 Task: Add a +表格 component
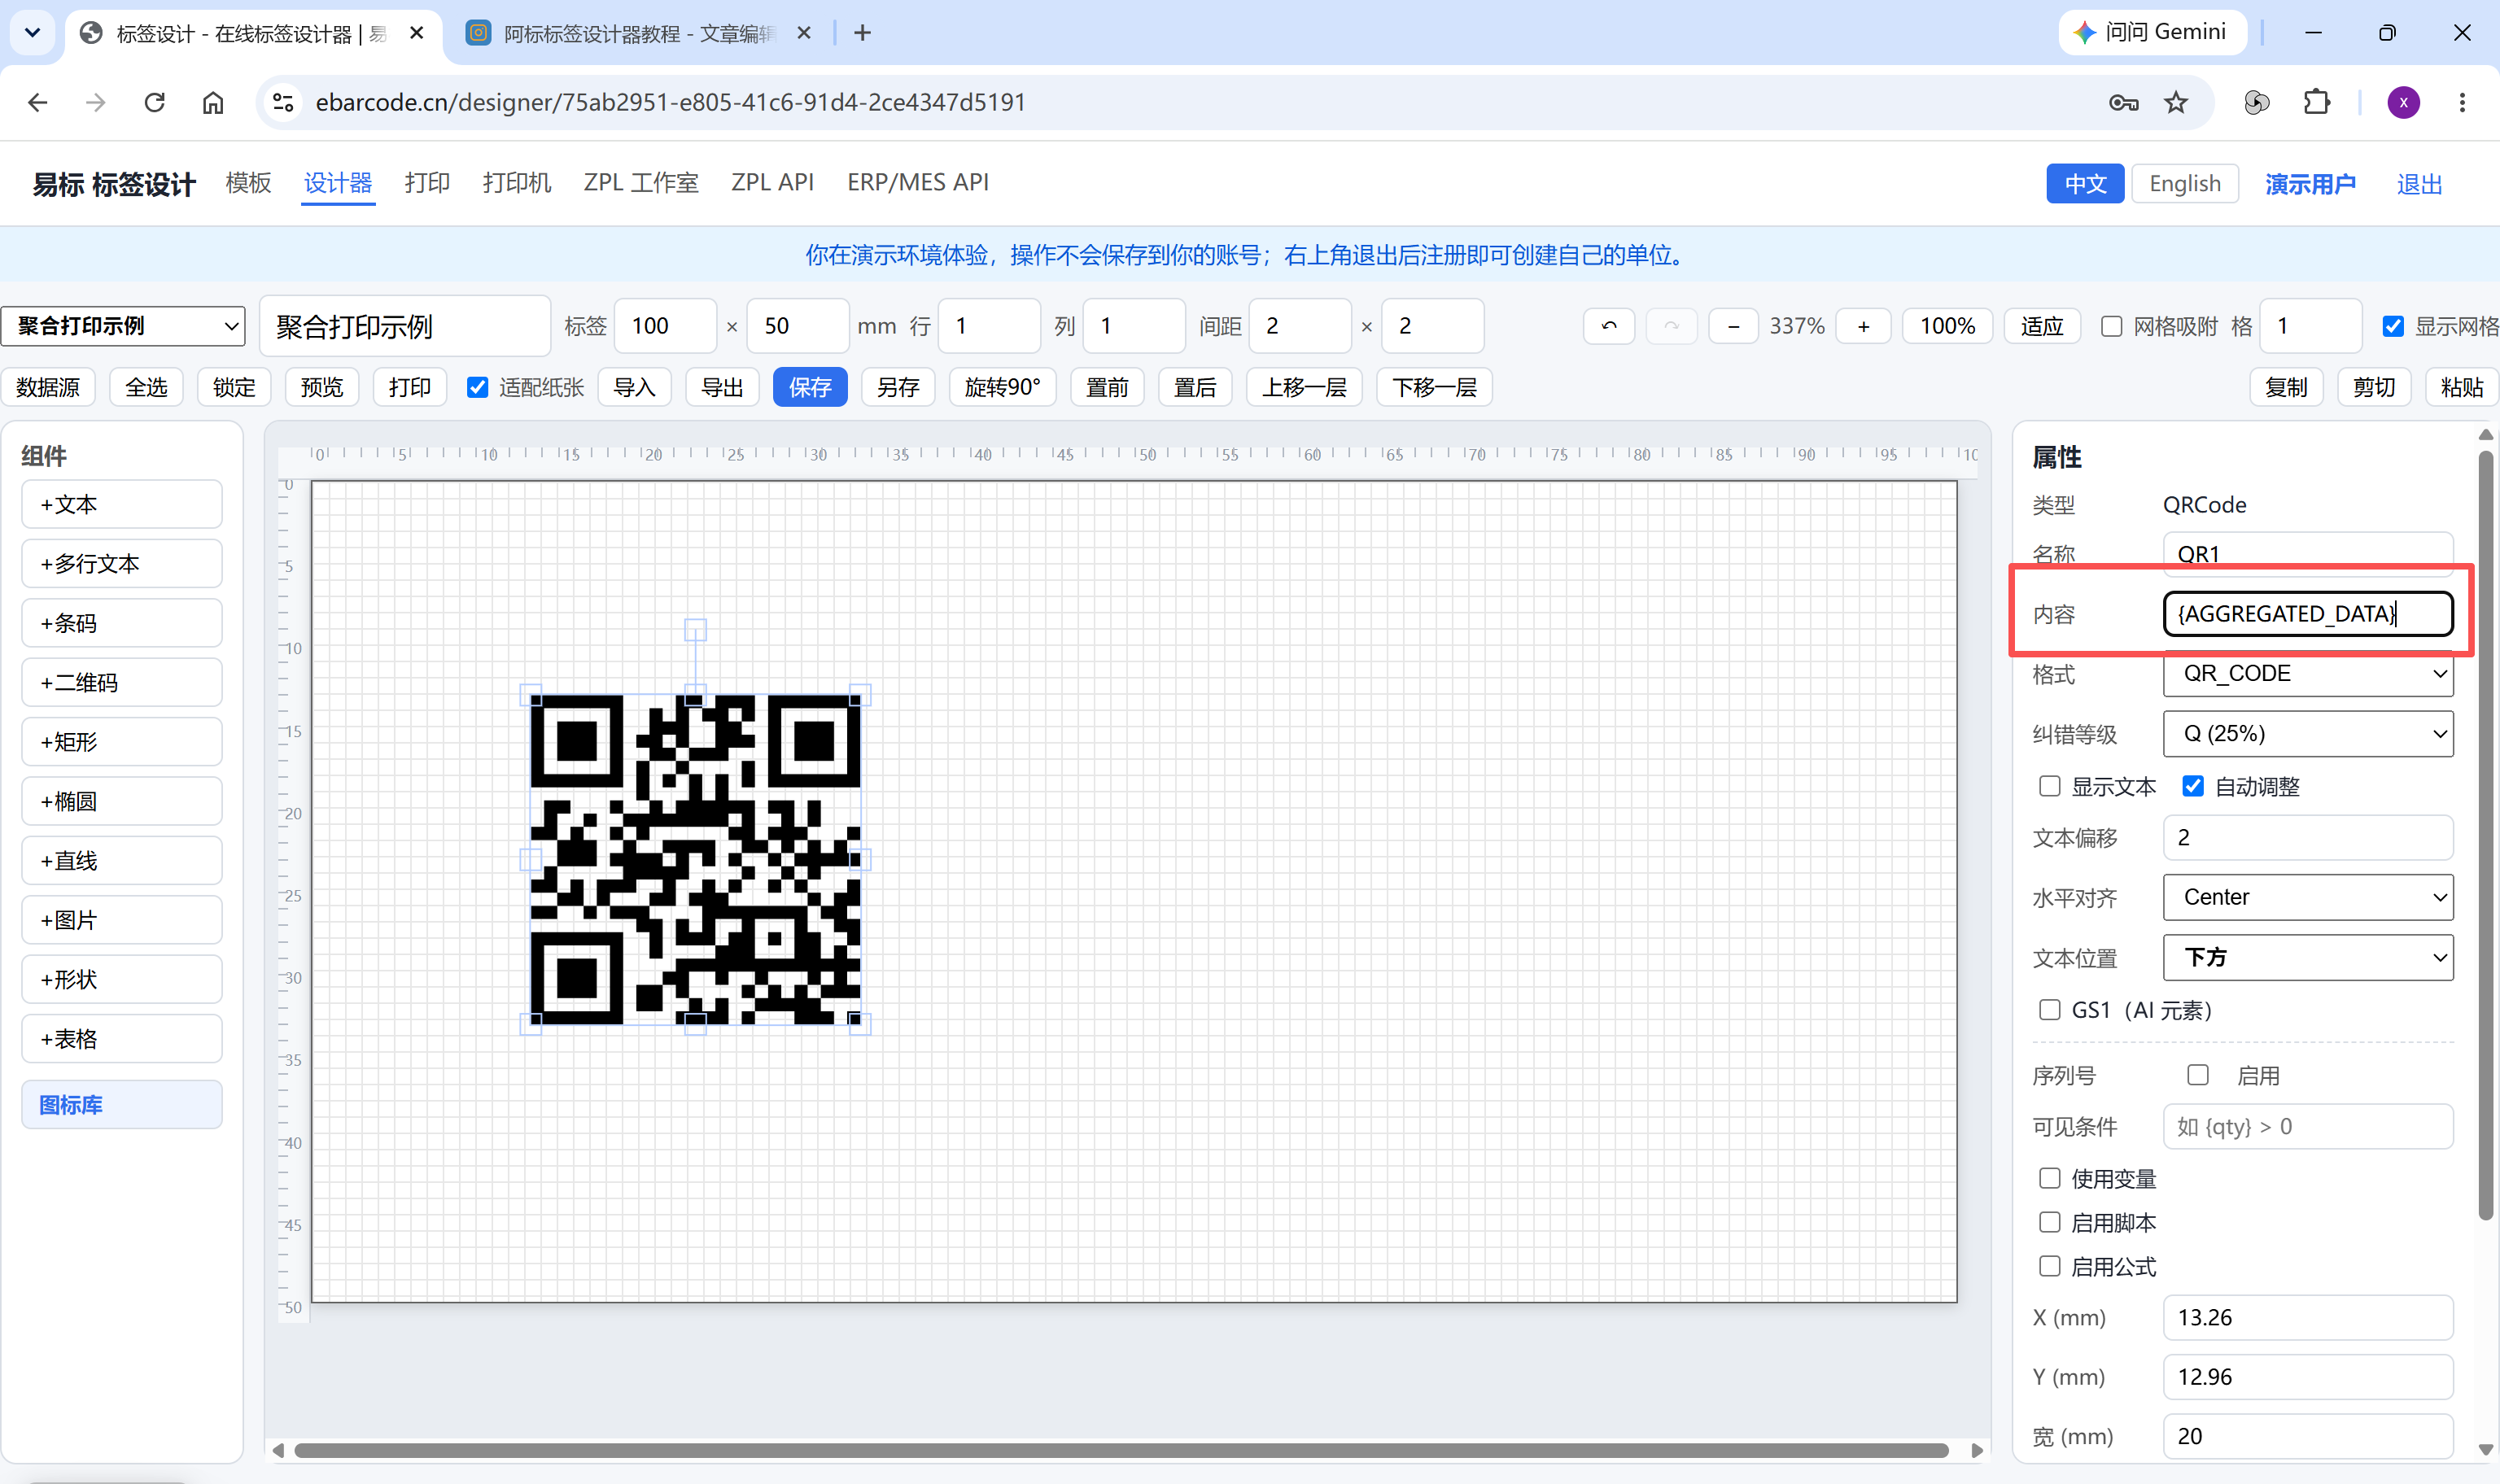pos(122,1039)
